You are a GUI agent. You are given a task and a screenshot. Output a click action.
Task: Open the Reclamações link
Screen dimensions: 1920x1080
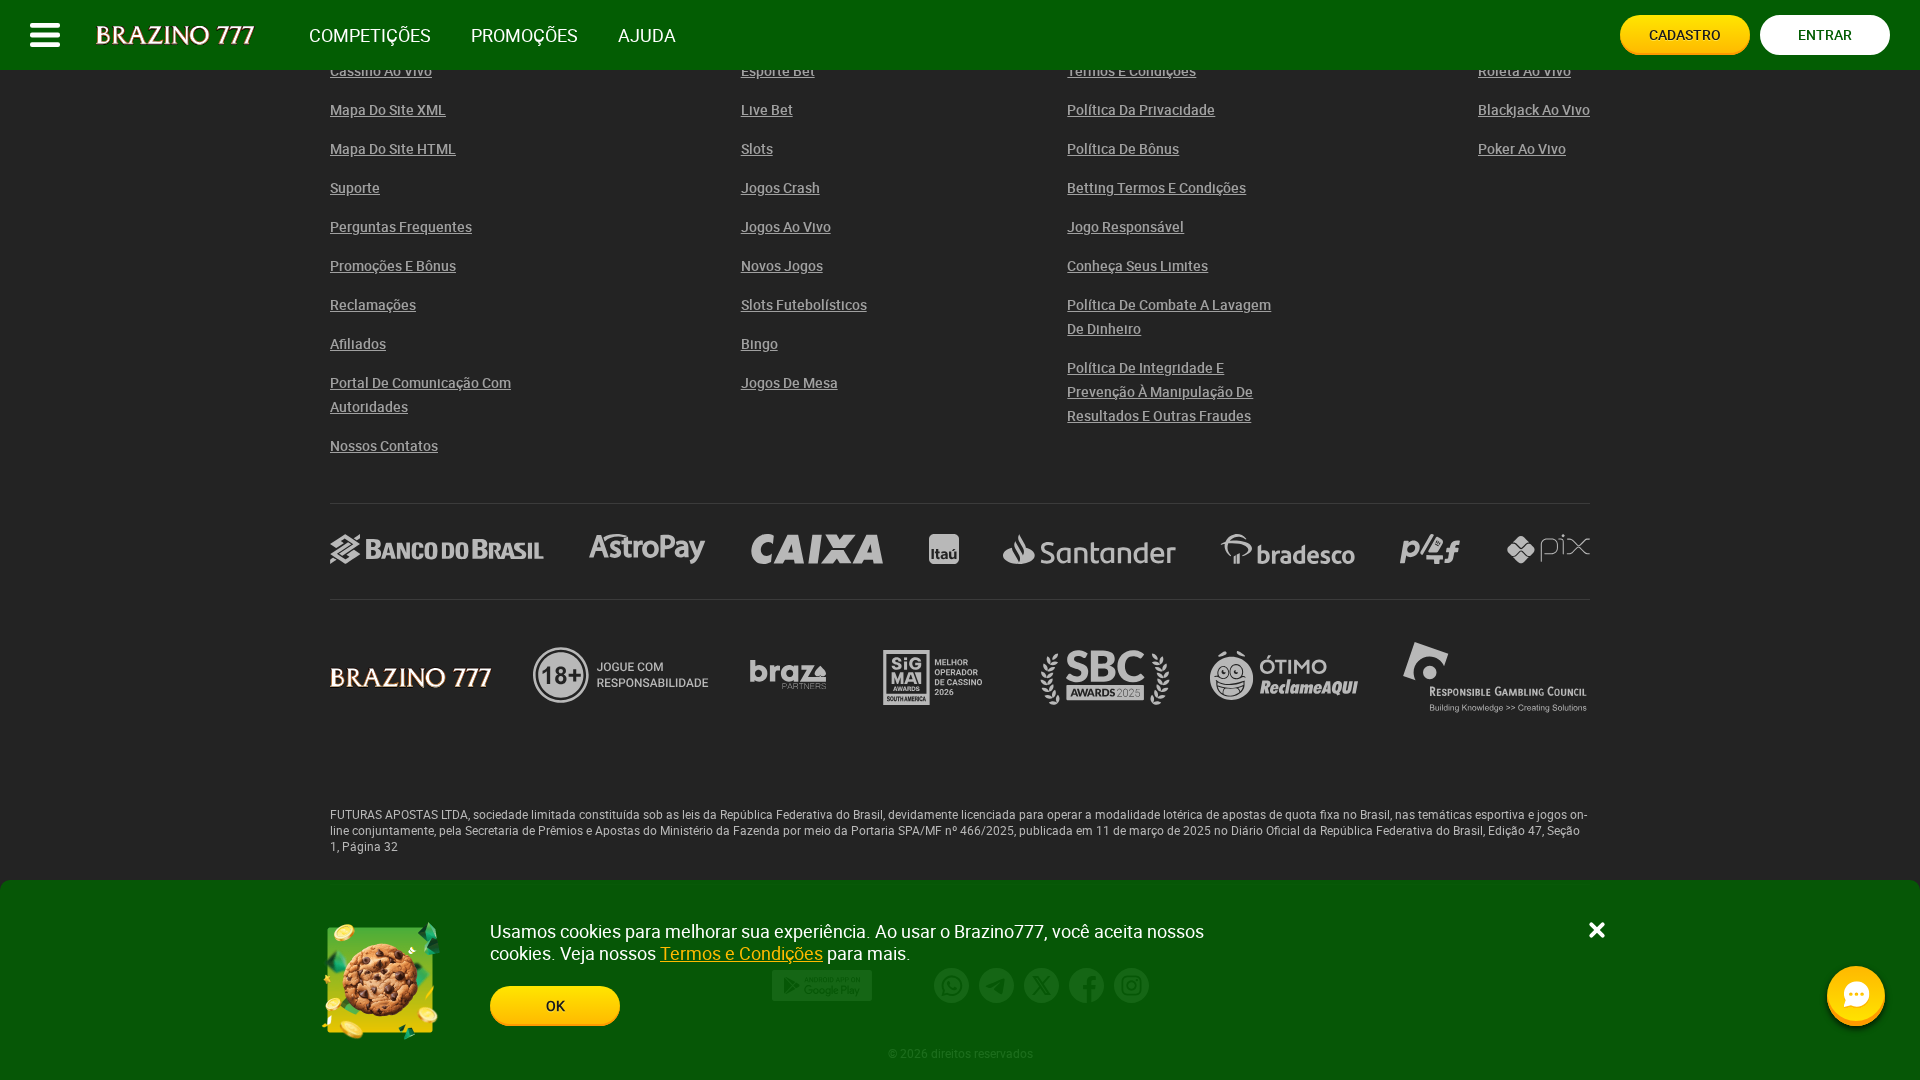[x=373, y=305]
